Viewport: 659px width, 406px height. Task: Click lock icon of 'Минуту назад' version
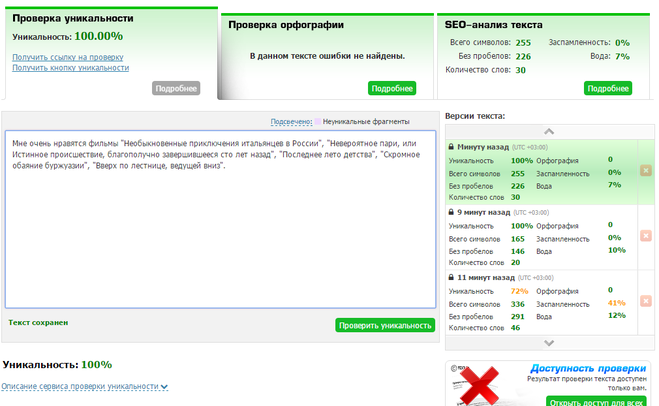click(451, 147)
